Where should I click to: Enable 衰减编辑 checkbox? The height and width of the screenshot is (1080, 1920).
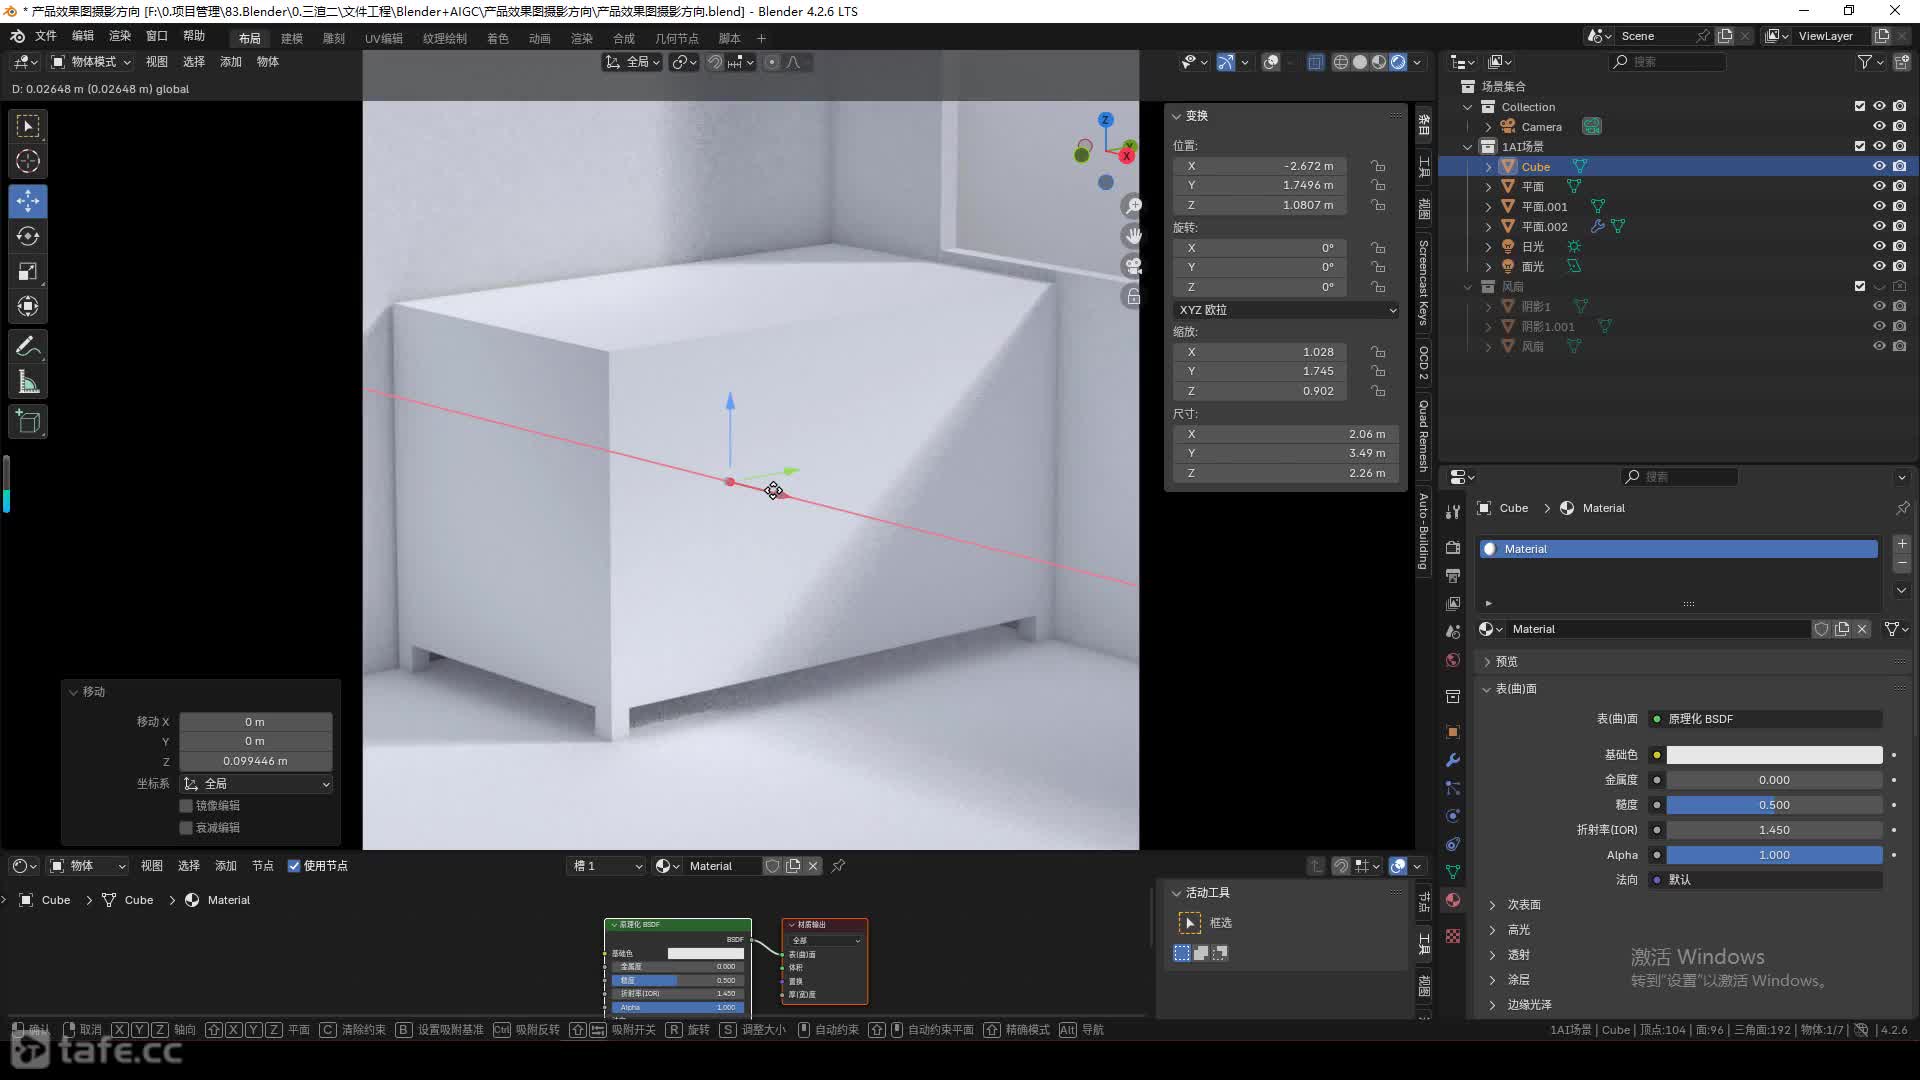pyautogui.click(x=186, y=828)
